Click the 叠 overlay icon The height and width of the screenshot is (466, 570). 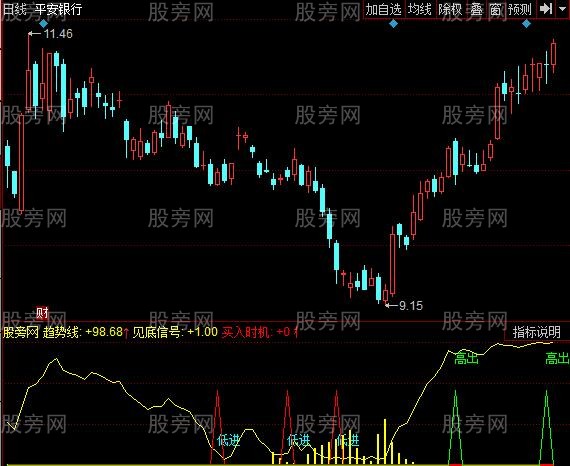click(x=476, y=9)
